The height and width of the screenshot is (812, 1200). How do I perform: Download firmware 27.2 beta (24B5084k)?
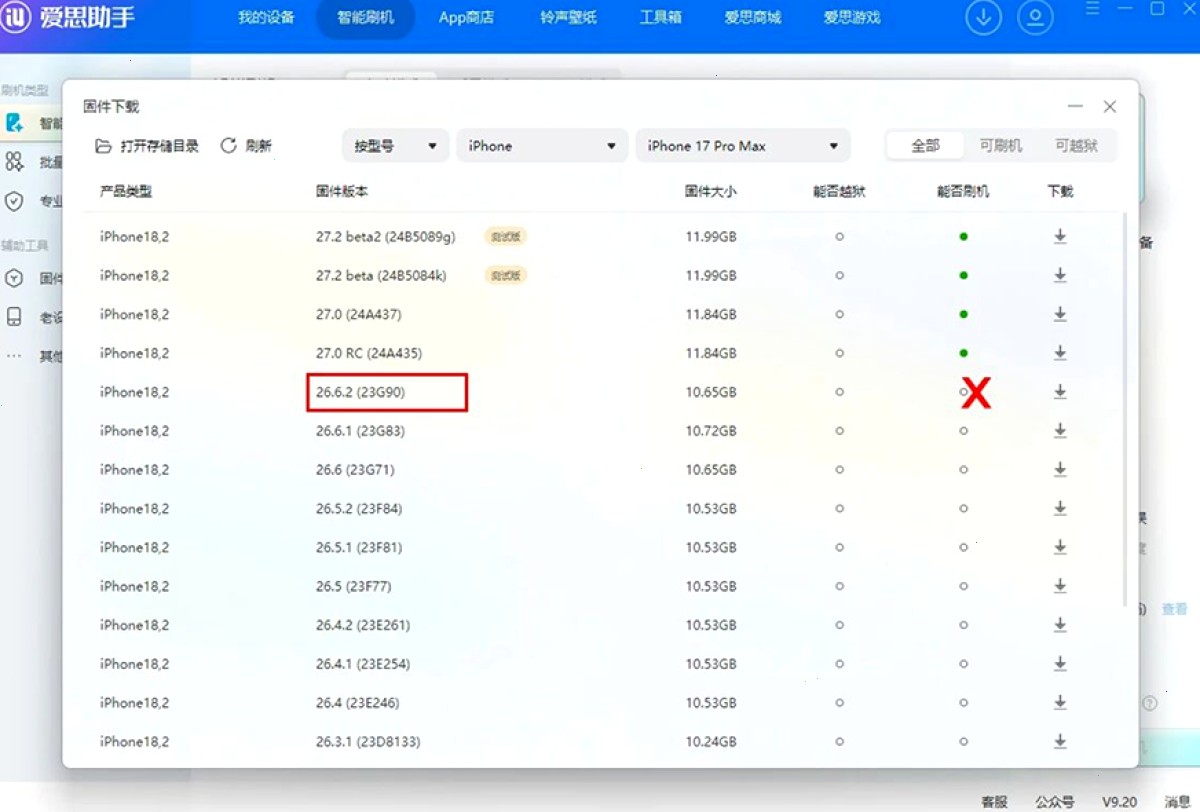coord(1060,275)
